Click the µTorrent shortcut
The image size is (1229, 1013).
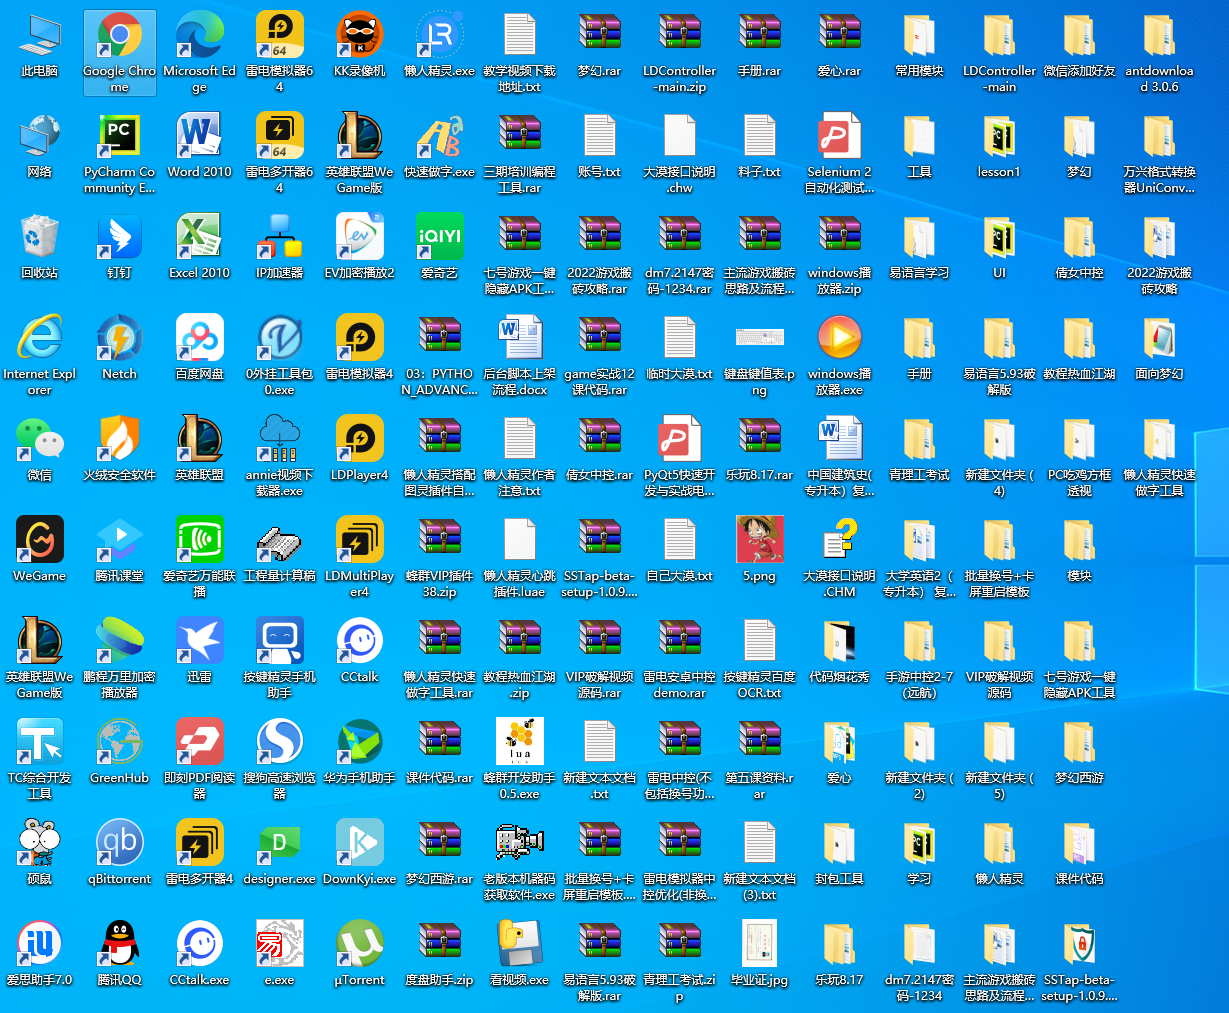coord(360,955)
